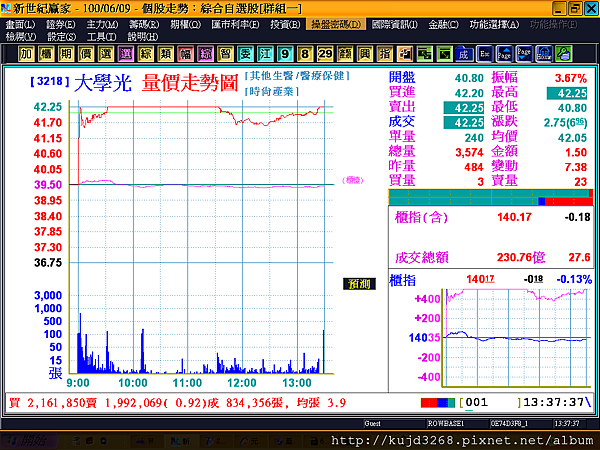The height and width of the screenshot is (450, 600).
Task: Click the 預測 forecast button
Action: click(359, 284)
